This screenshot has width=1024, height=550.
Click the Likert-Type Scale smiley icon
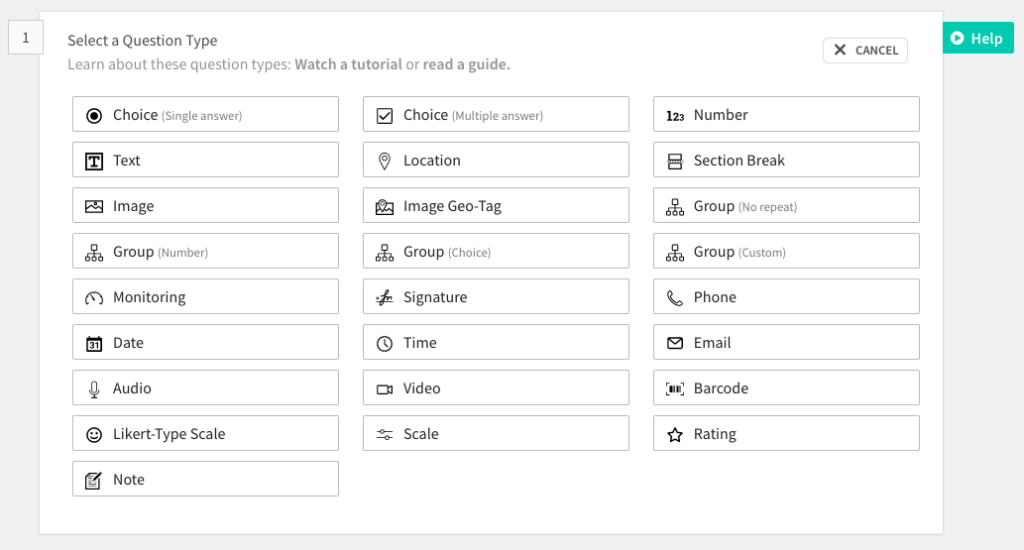pyautogui.click(x=94, y=435)
